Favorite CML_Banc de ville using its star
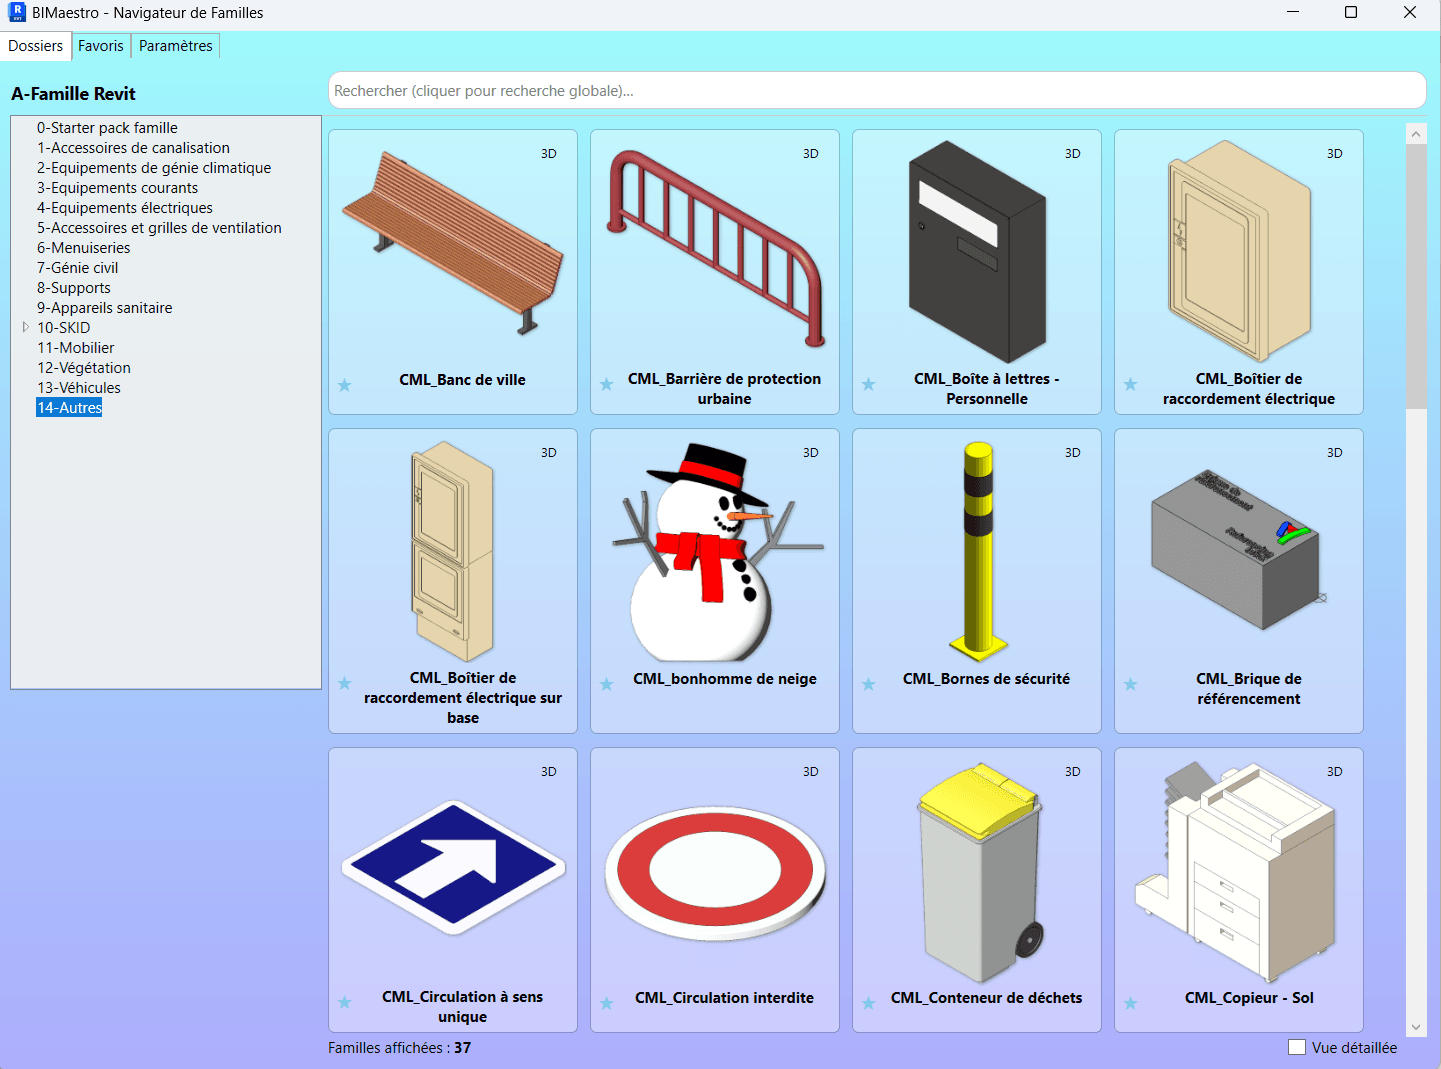The height and width of the screenshot is (1069, 1441). (344, 385)
